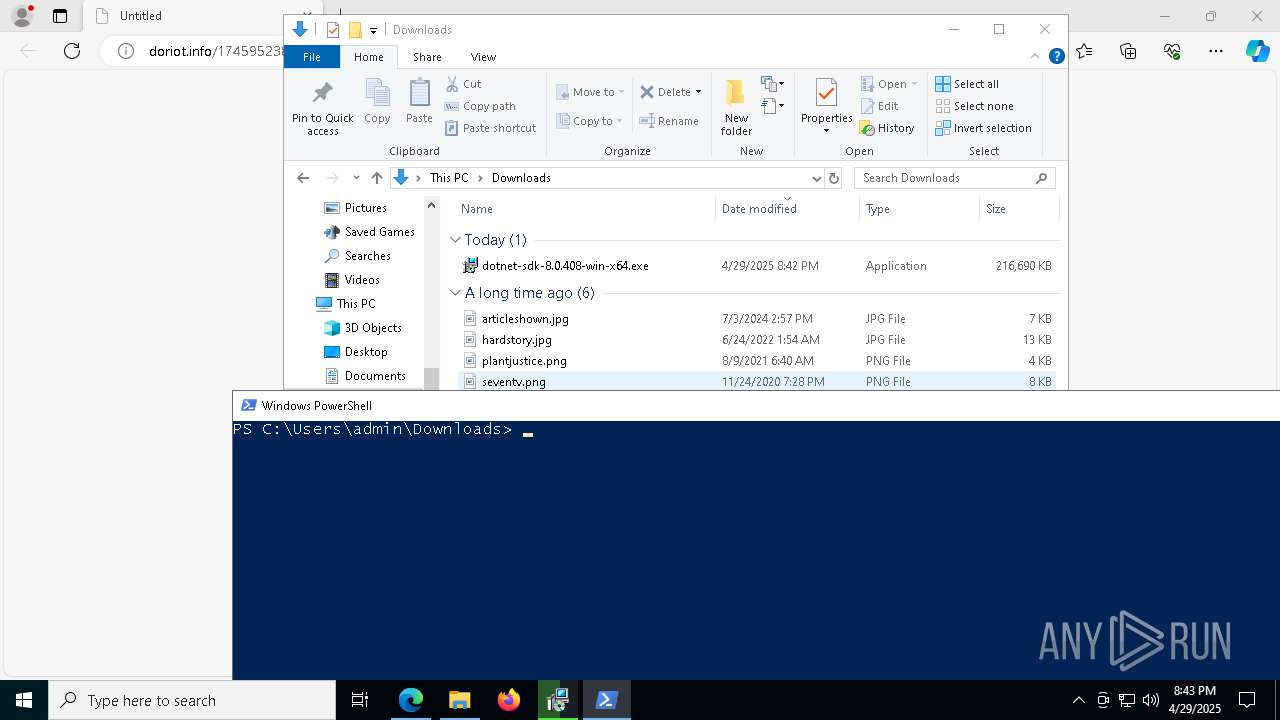
Task: Select Videos in navigation pane
Action: pyautogui.click(x=362, y=280)
